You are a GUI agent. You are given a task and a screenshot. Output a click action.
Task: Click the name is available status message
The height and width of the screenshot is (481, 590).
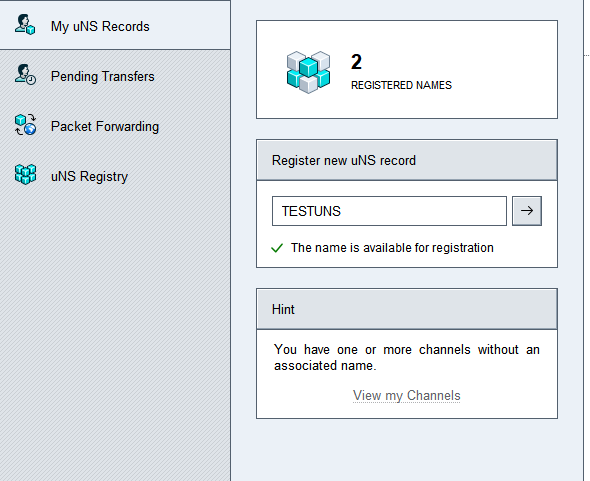(x=392, y=248)
